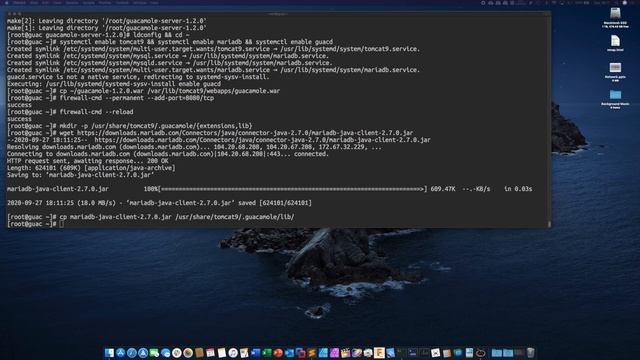Viewport: 640px width, 360px height.
Task: Open the Apple menu
Action: tap(6, 2)
